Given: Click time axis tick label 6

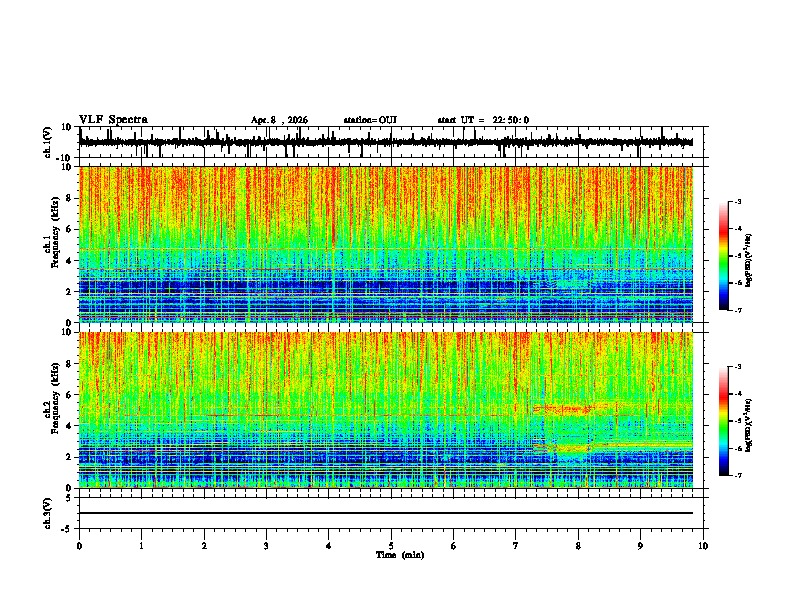Looking at the screenshot, I should click(453, 546).
